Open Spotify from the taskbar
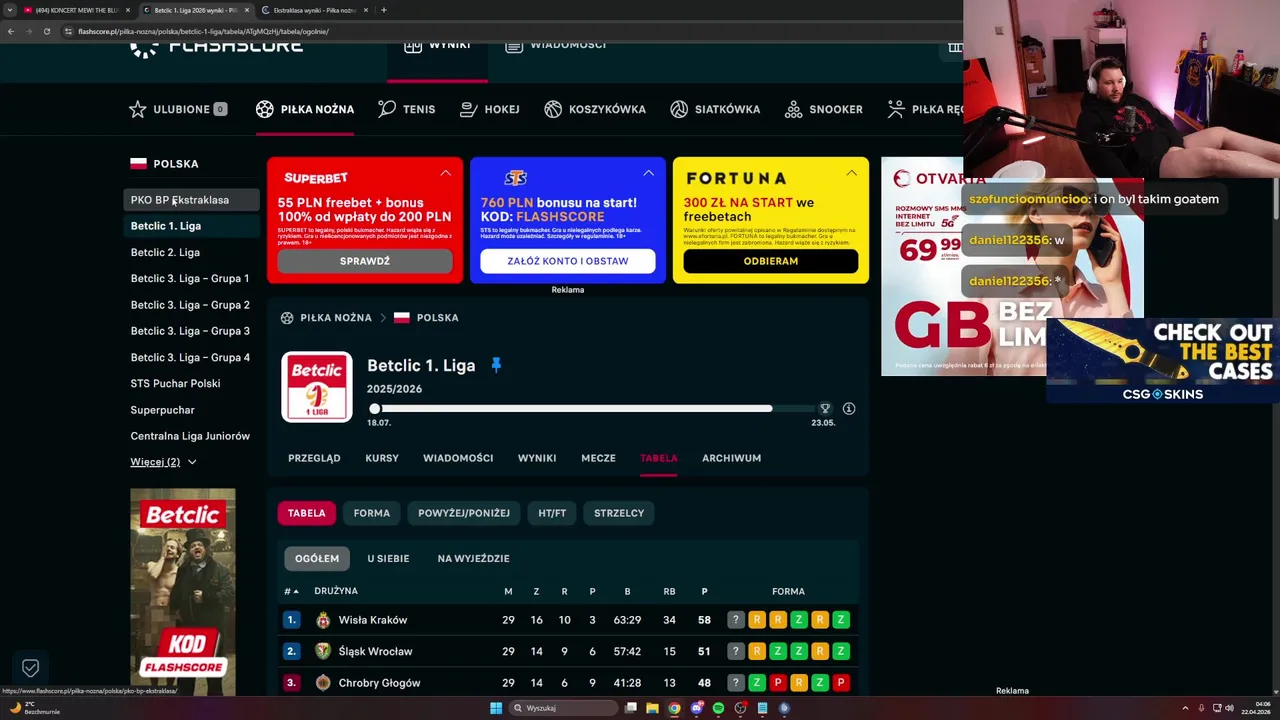The image size is (1280, 720). (x=718, y=708)
